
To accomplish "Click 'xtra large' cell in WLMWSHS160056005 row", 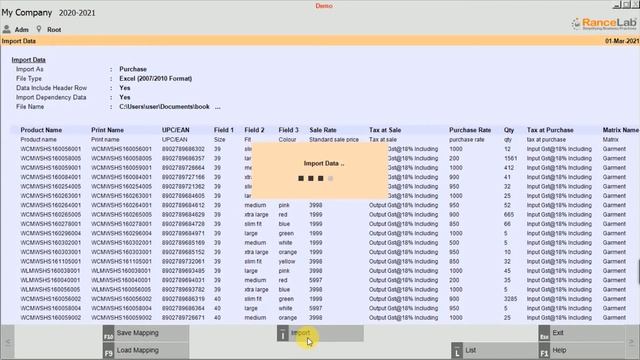I will point(256,290).
